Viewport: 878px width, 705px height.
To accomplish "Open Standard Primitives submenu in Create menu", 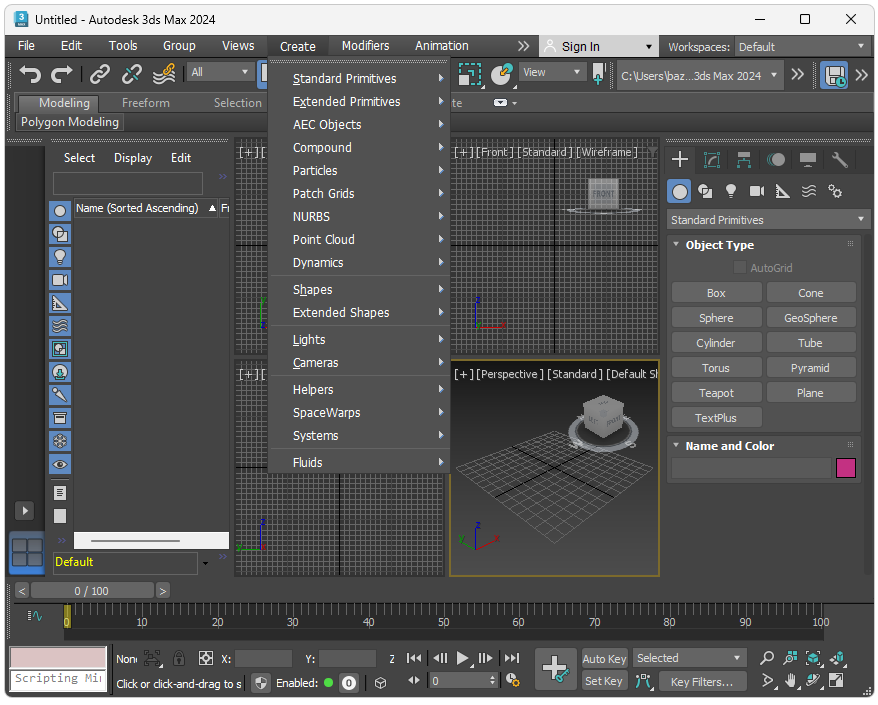I will 360,78.
